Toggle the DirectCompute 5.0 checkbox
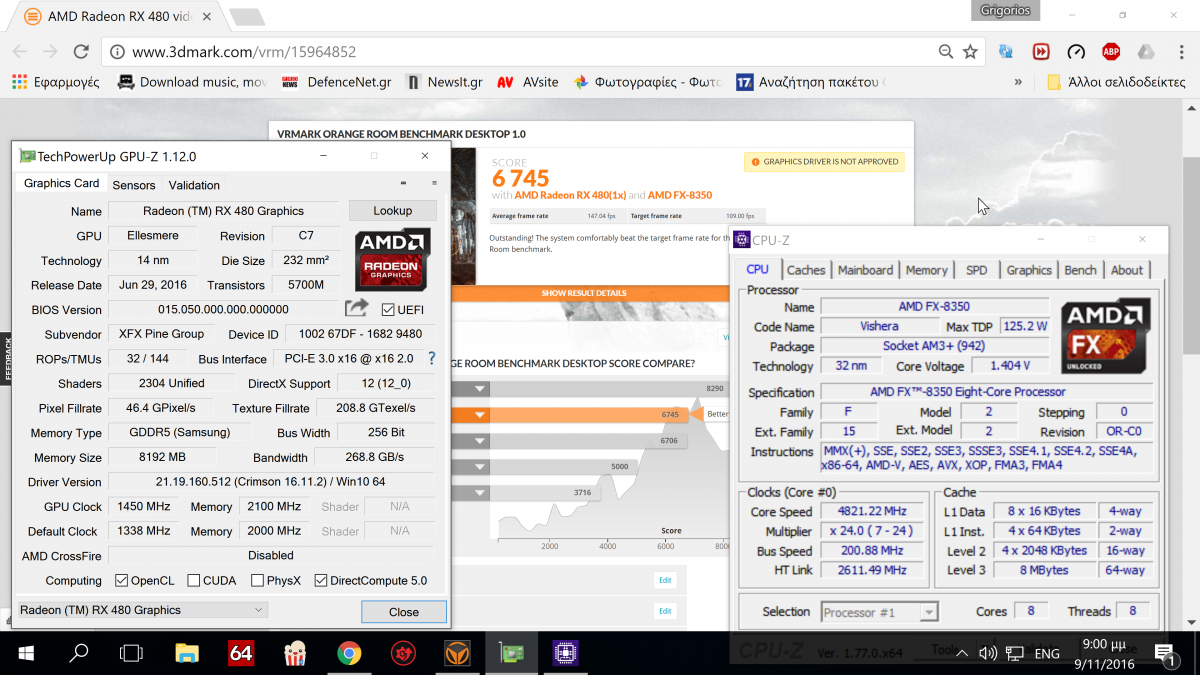 pyautogui.click(x=321, y=581)
